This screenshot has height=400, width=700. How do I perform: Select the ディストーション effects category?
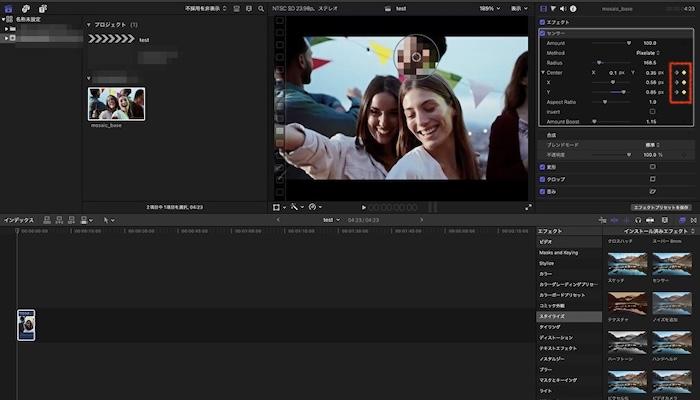coord(557,337)
